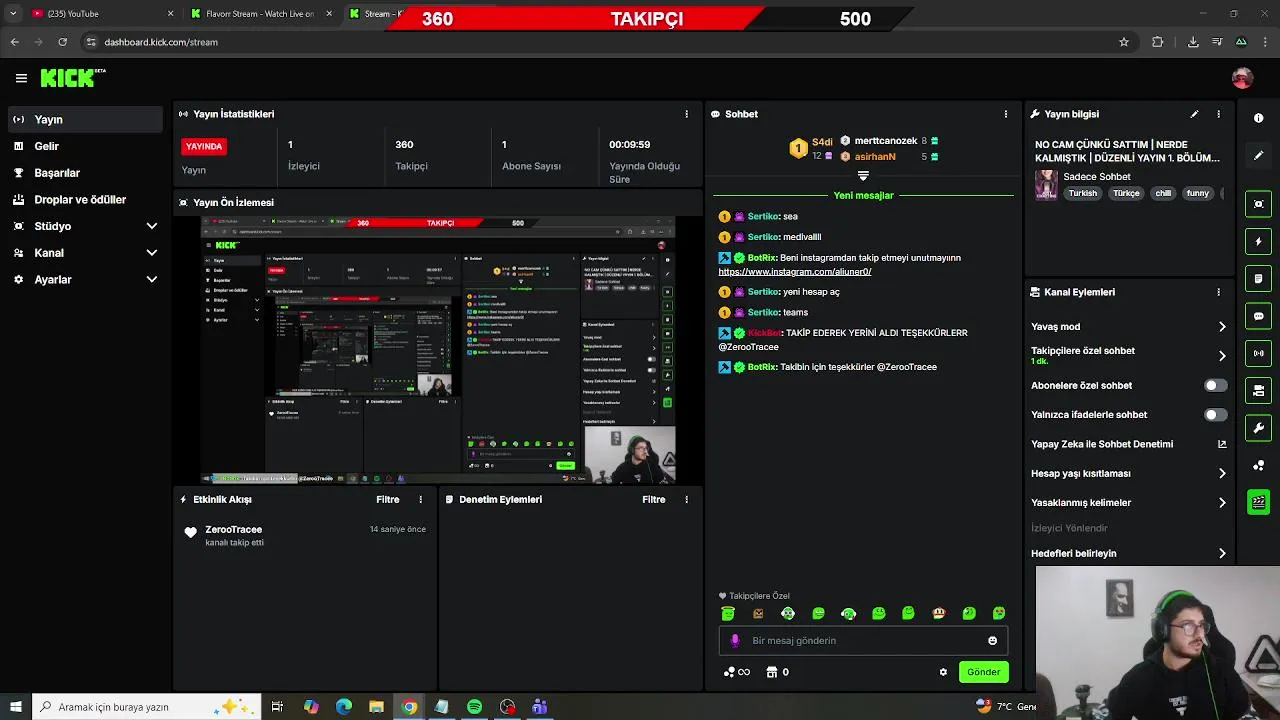Toggle the lightning bolt panel icon in sidebar

(x=1258, y=241)
